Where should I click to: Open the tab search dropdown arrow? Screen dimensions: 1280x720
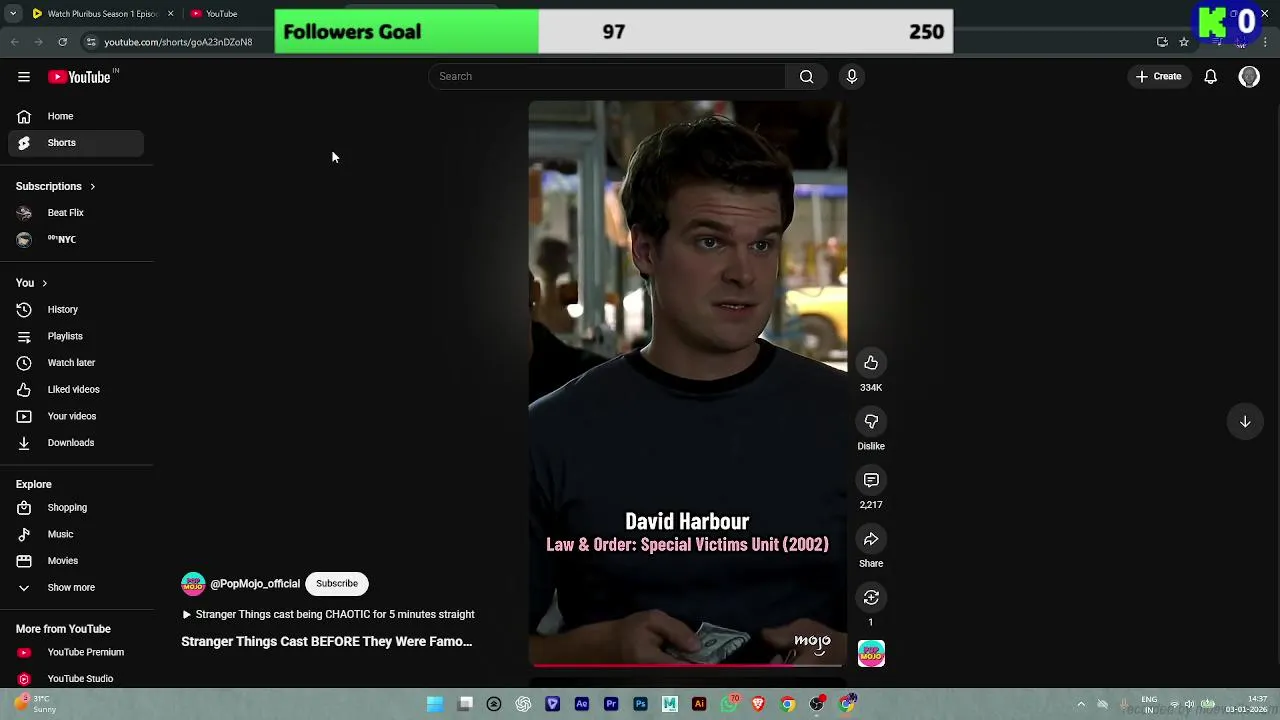pos(12,14)
